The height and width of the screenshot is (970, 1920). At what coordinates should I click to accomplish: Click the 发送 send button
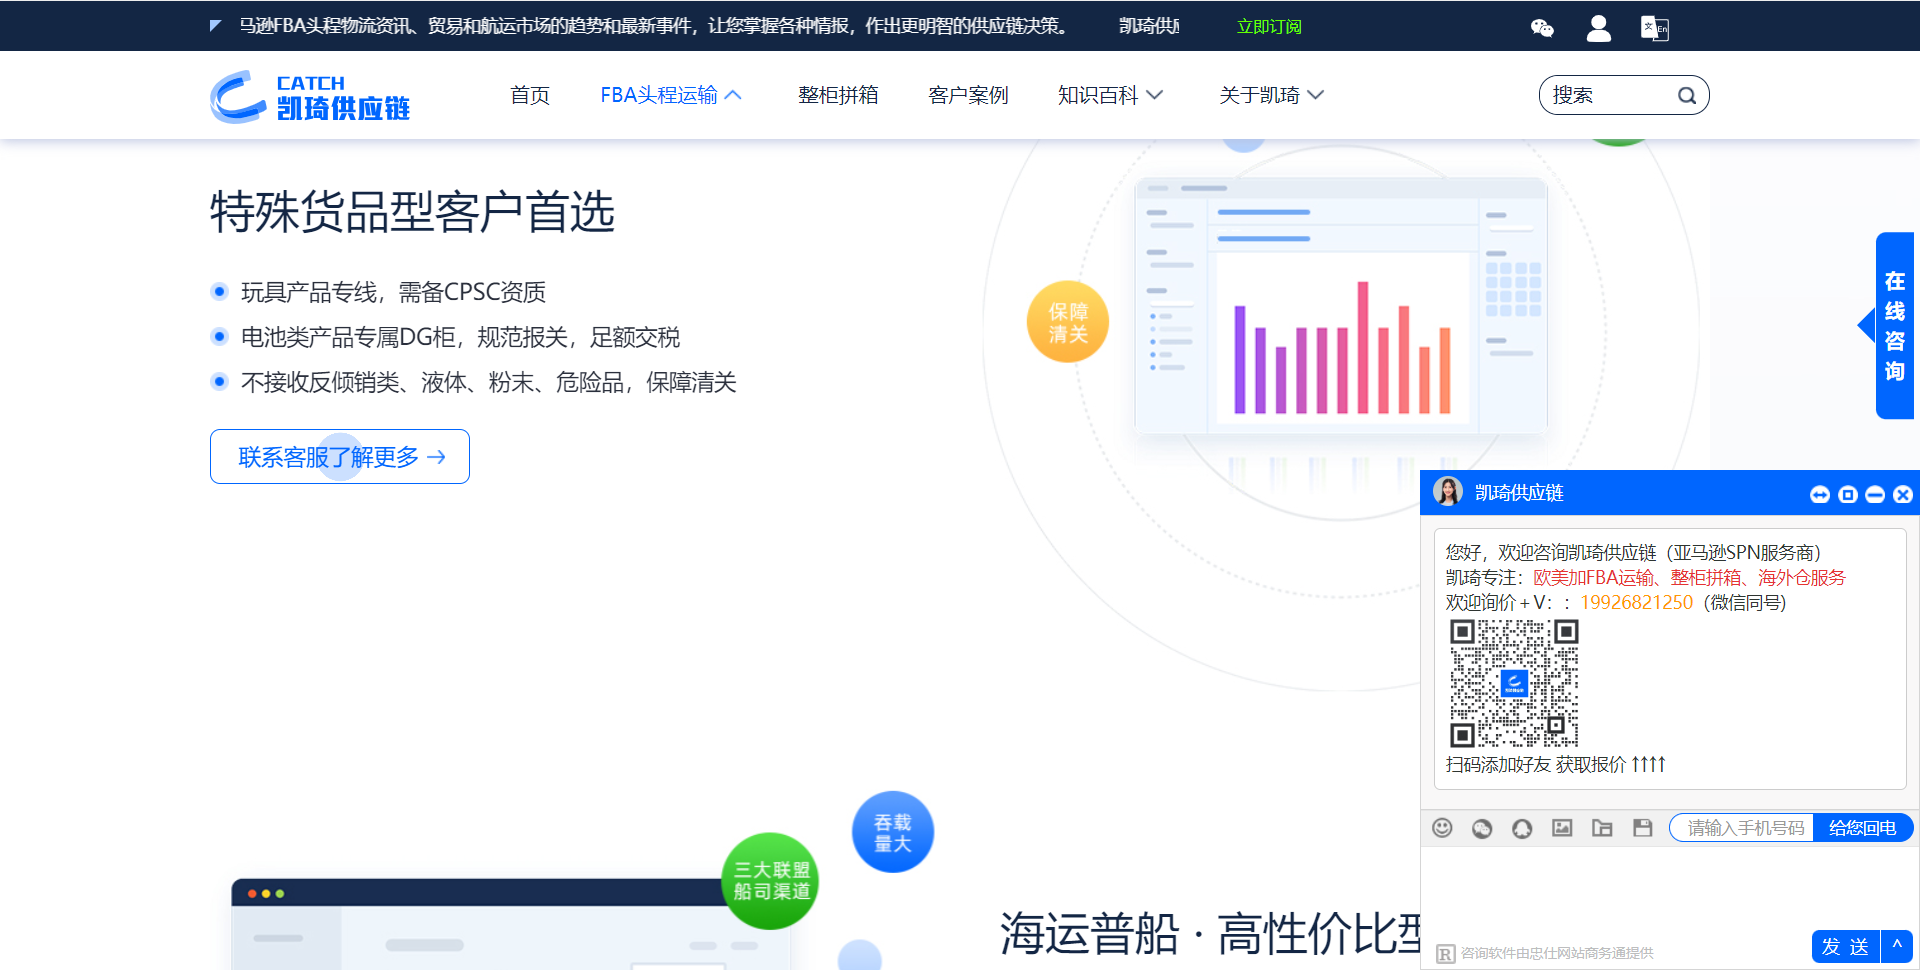(1846, 946)
